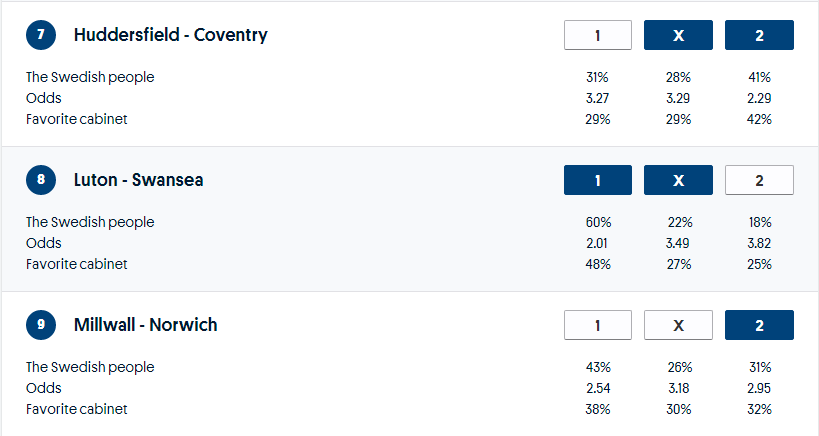
Task: Deselect the 1 pick for Luton - Swansea
Action: [598, 181]
